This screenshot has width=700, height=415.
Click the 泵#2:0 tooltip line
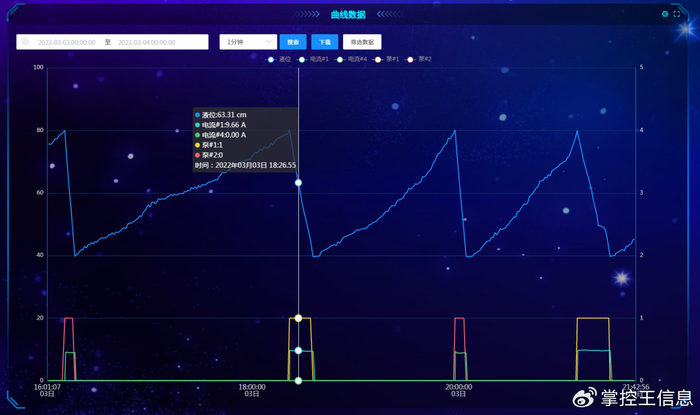coord(209,155)
